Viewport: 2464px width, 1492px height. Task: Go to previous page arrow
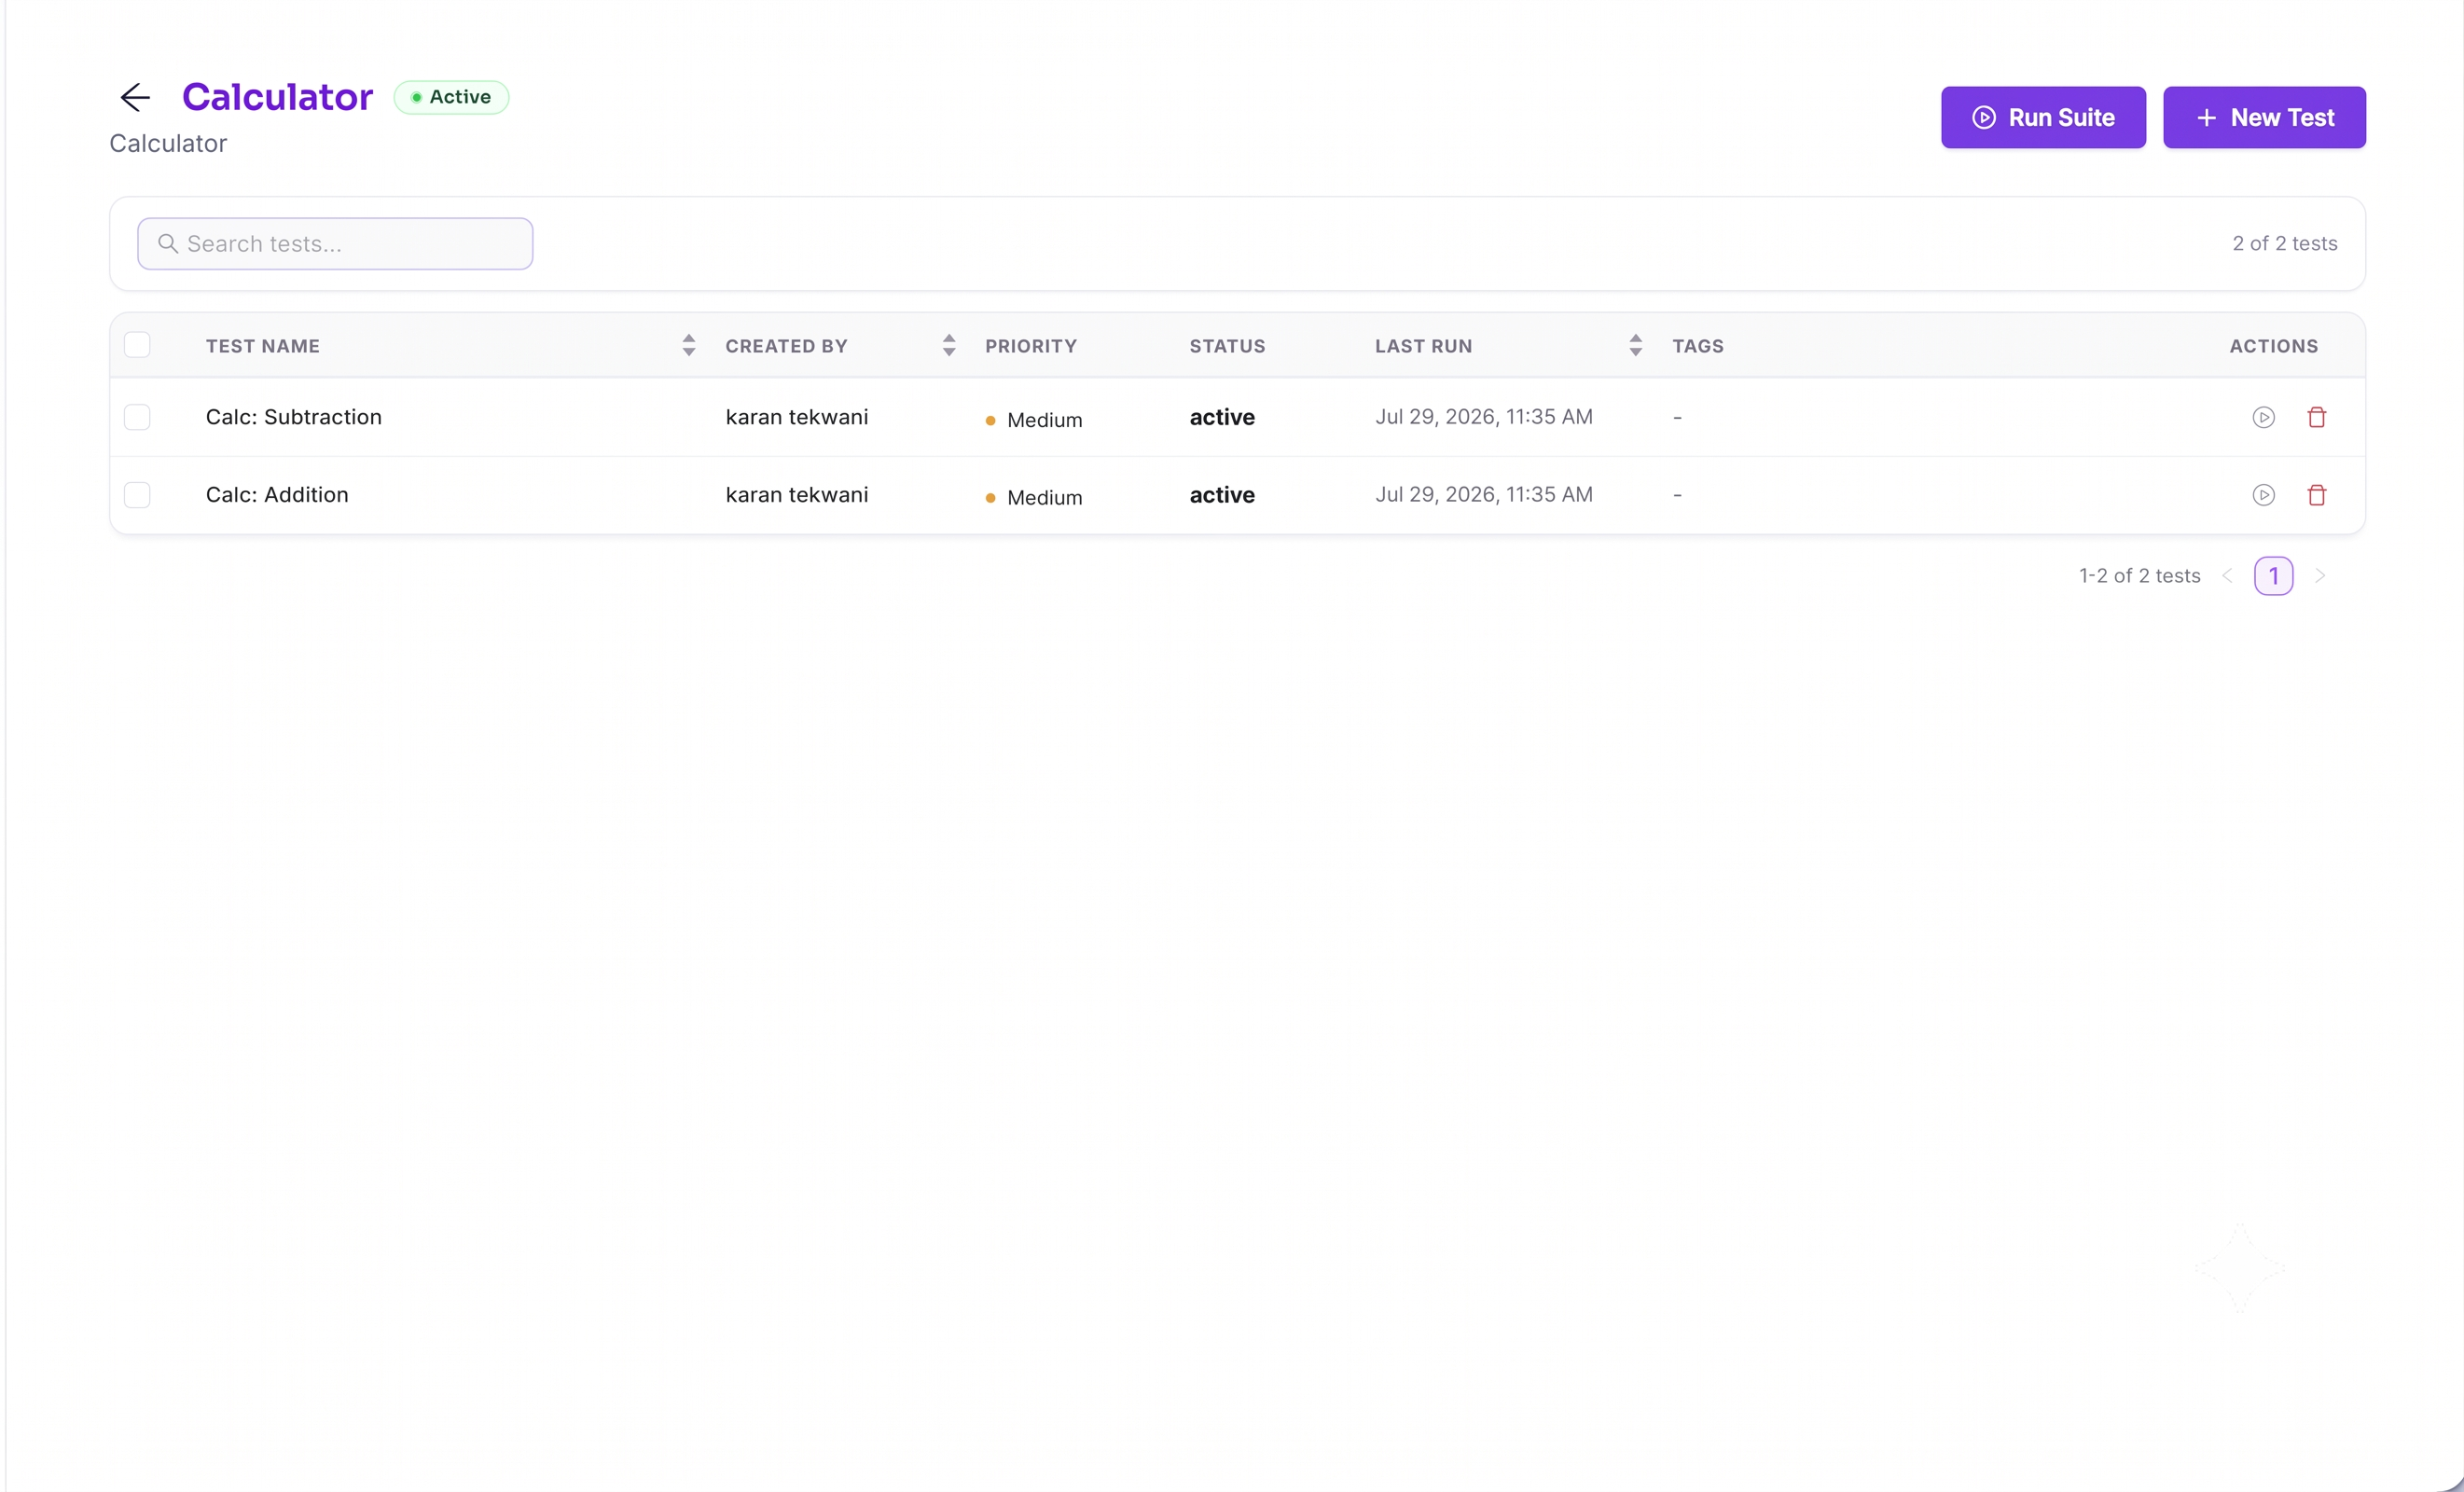pos(2227,576)
